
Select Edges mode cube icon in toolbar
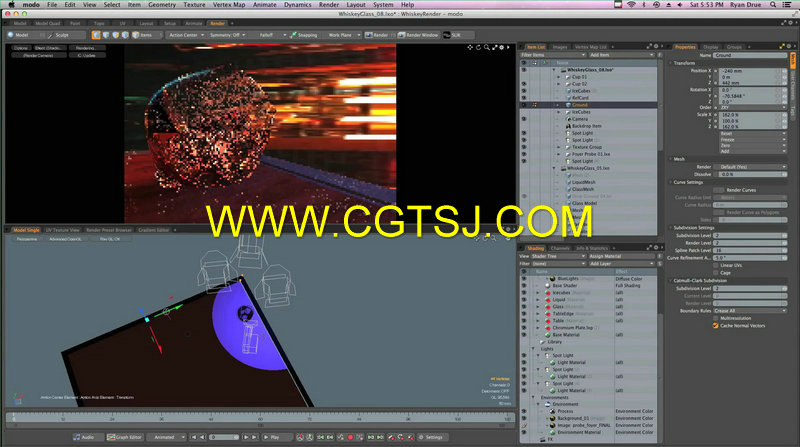[x=106, y=35]
